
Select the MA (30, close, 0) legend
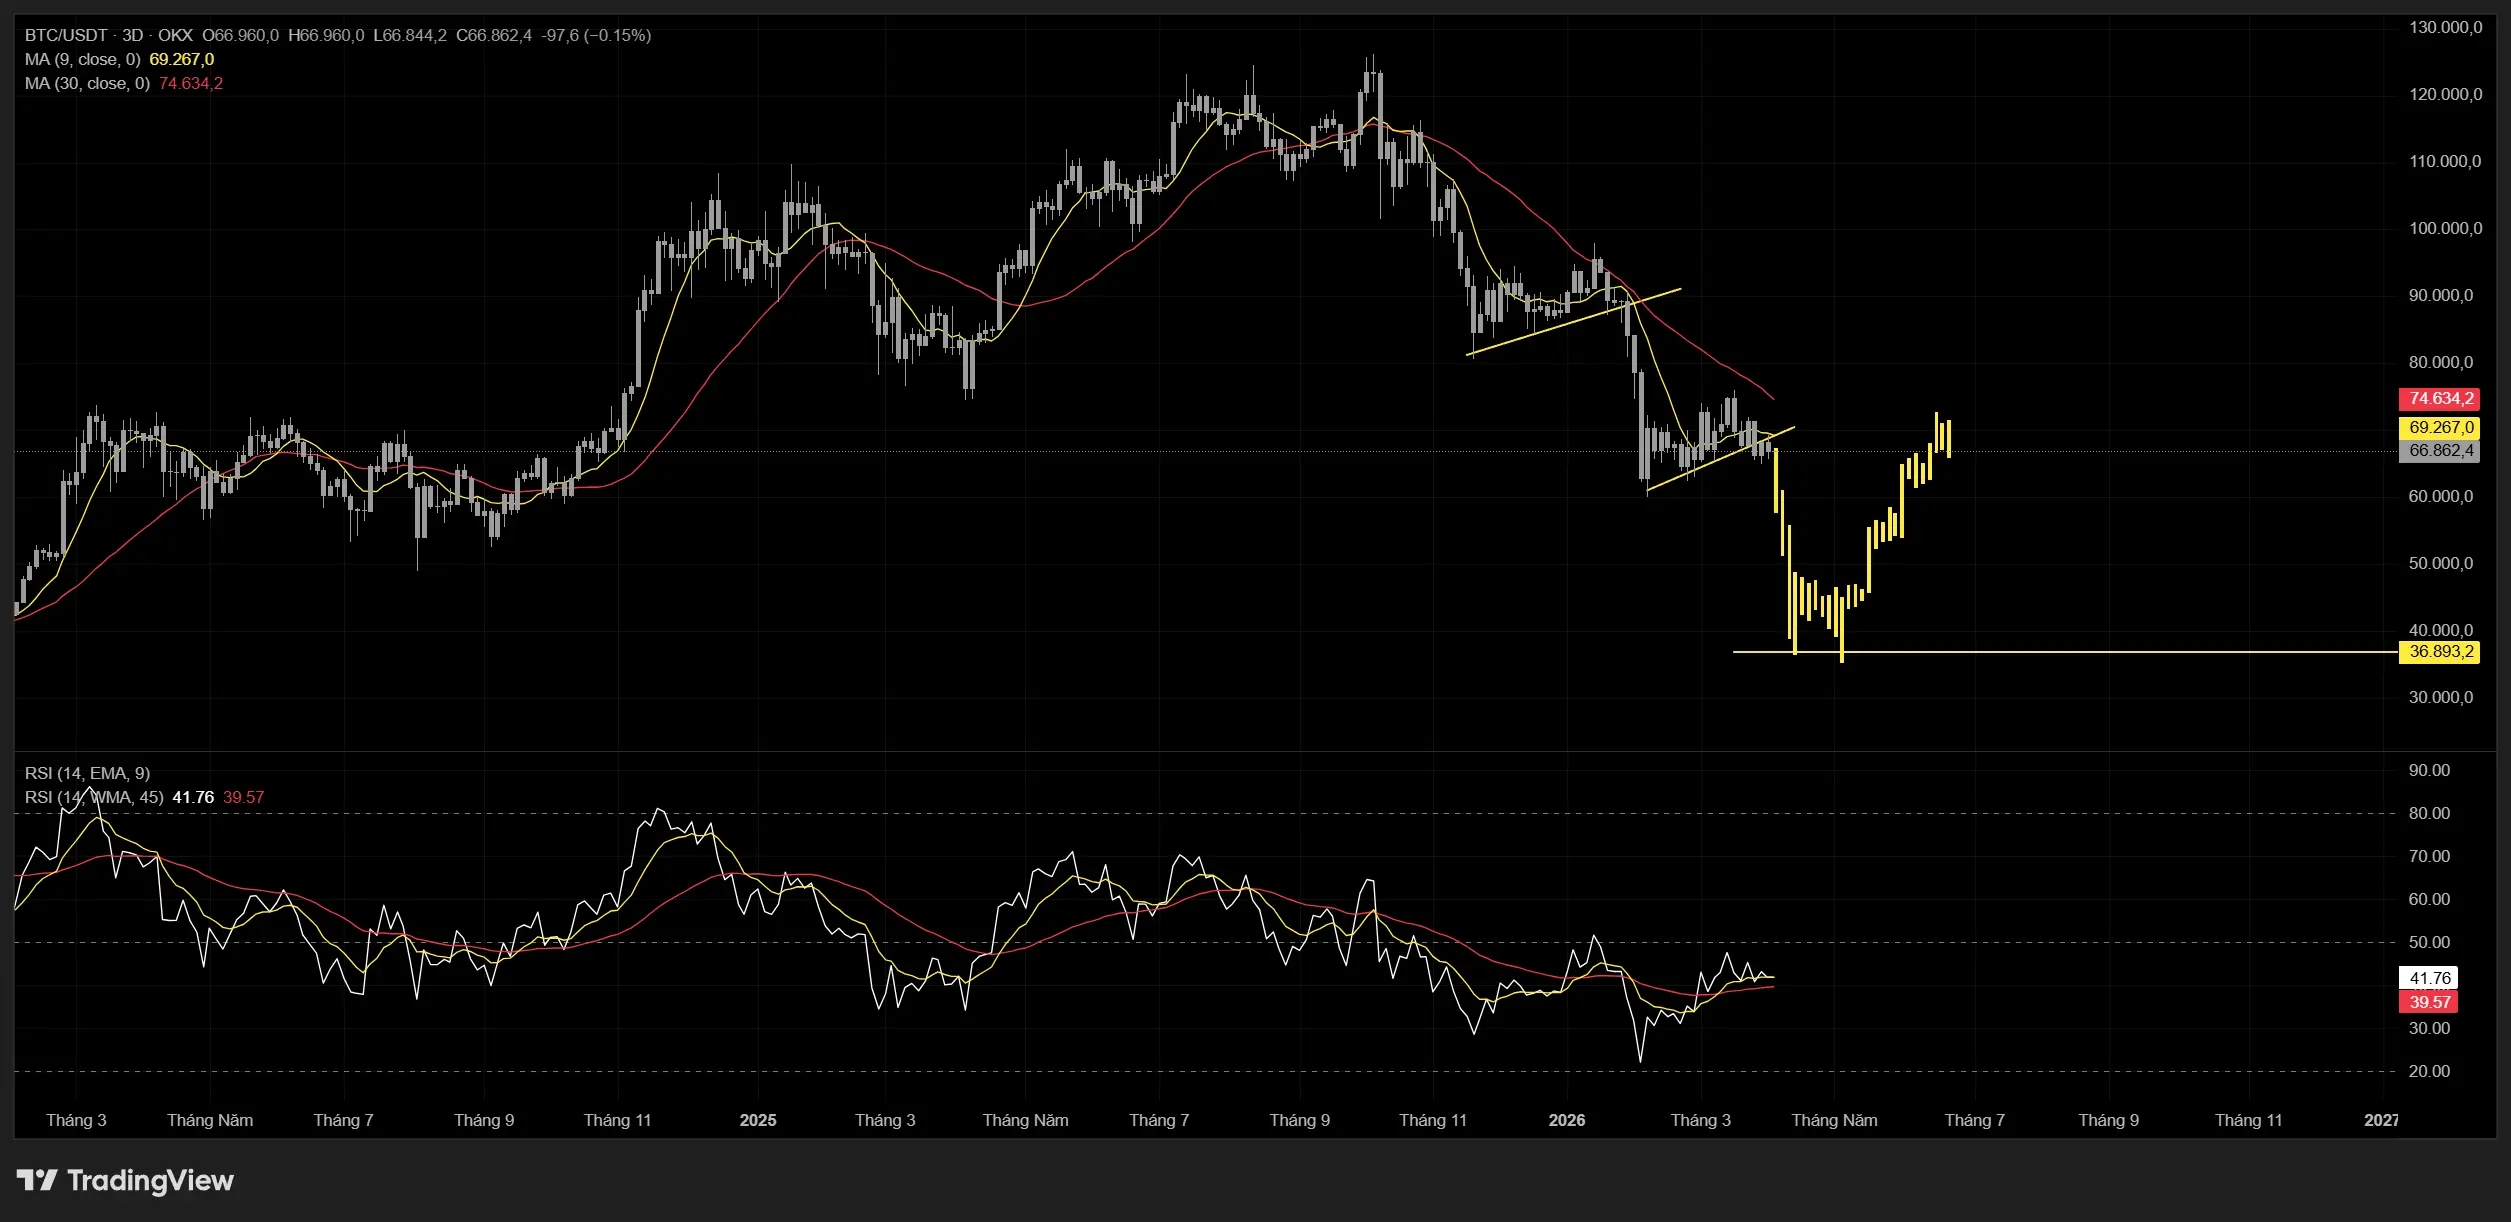[x=87, y=83]
